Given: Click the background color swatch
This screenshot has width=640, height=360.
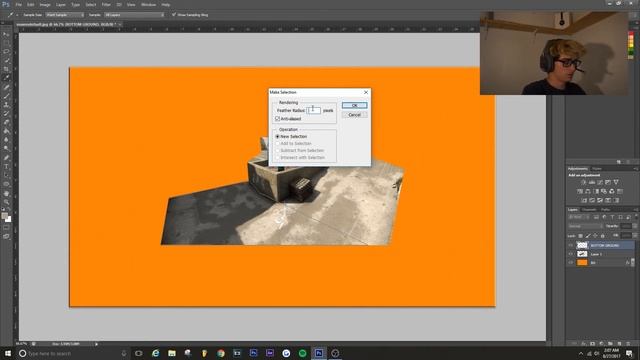Looking at the screenshot, I should [9, 220].
